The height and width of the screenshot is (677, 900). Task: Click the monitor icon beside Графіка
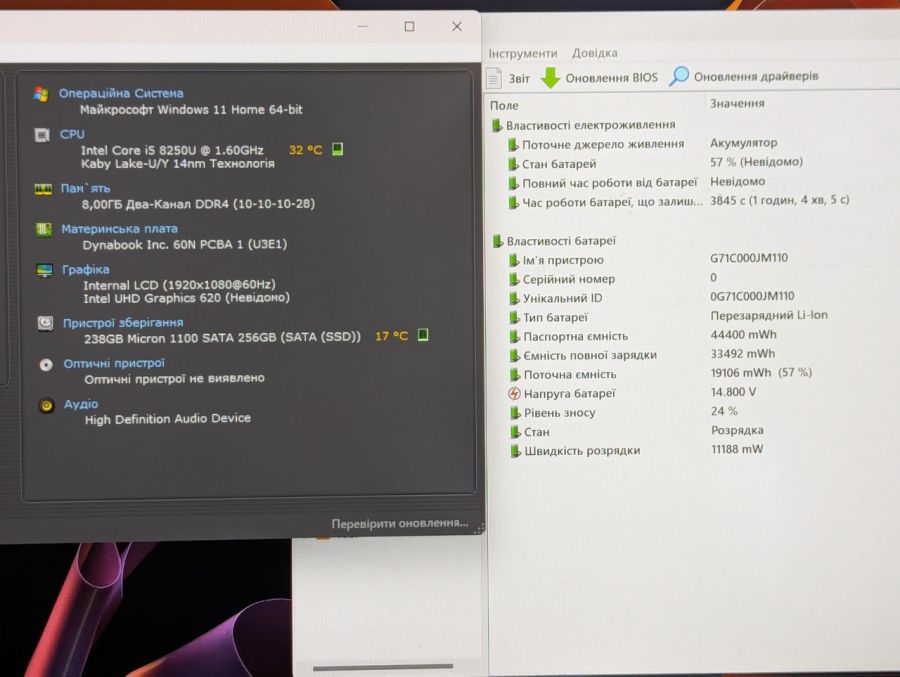click(44, 270)
